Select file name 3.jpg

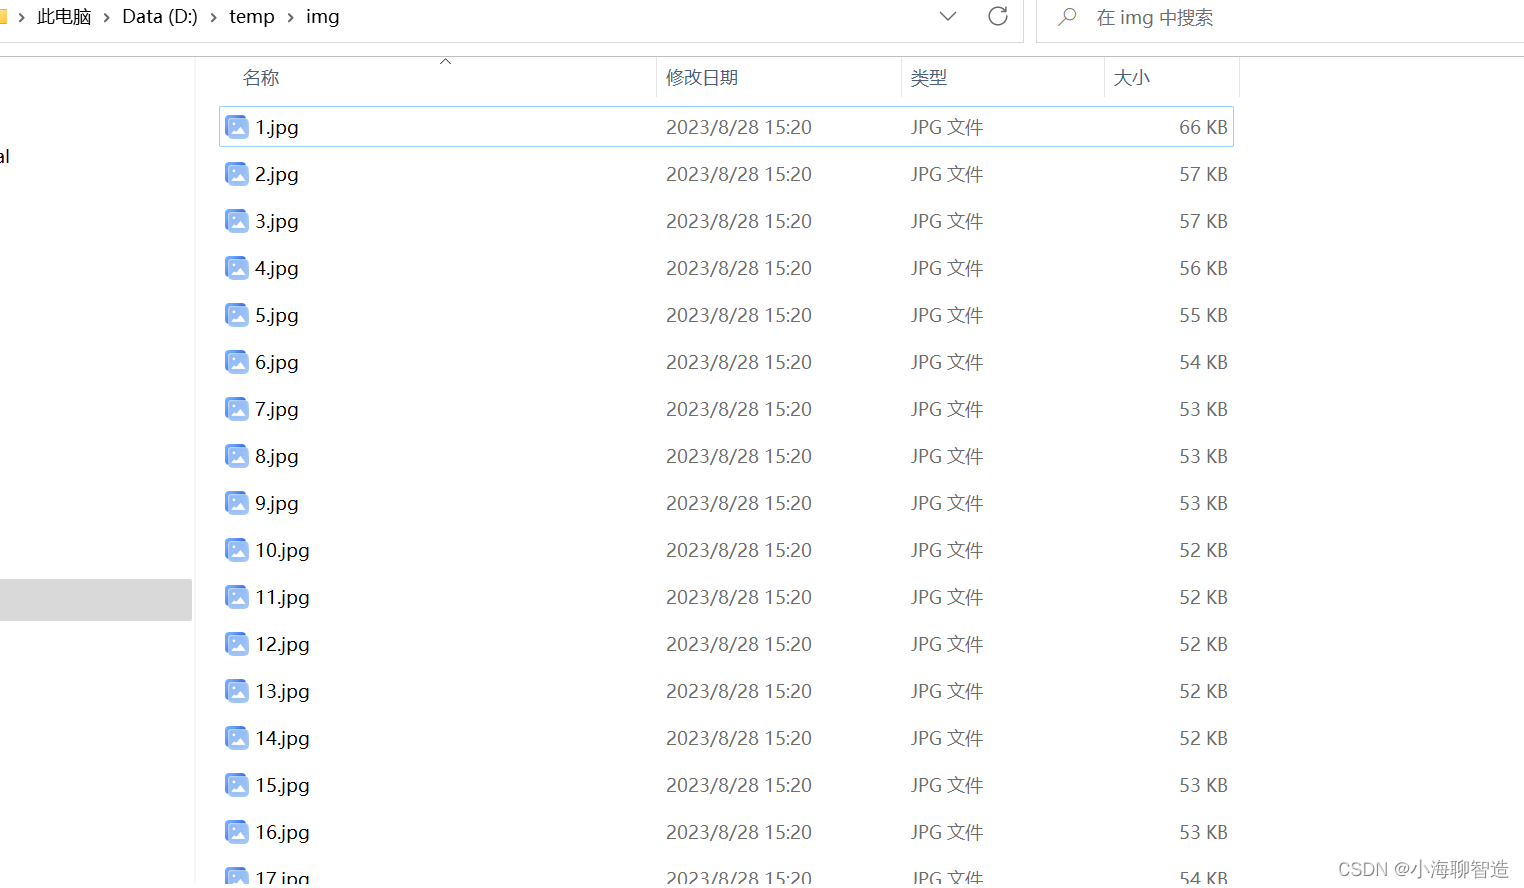click(x=277, y=221)
